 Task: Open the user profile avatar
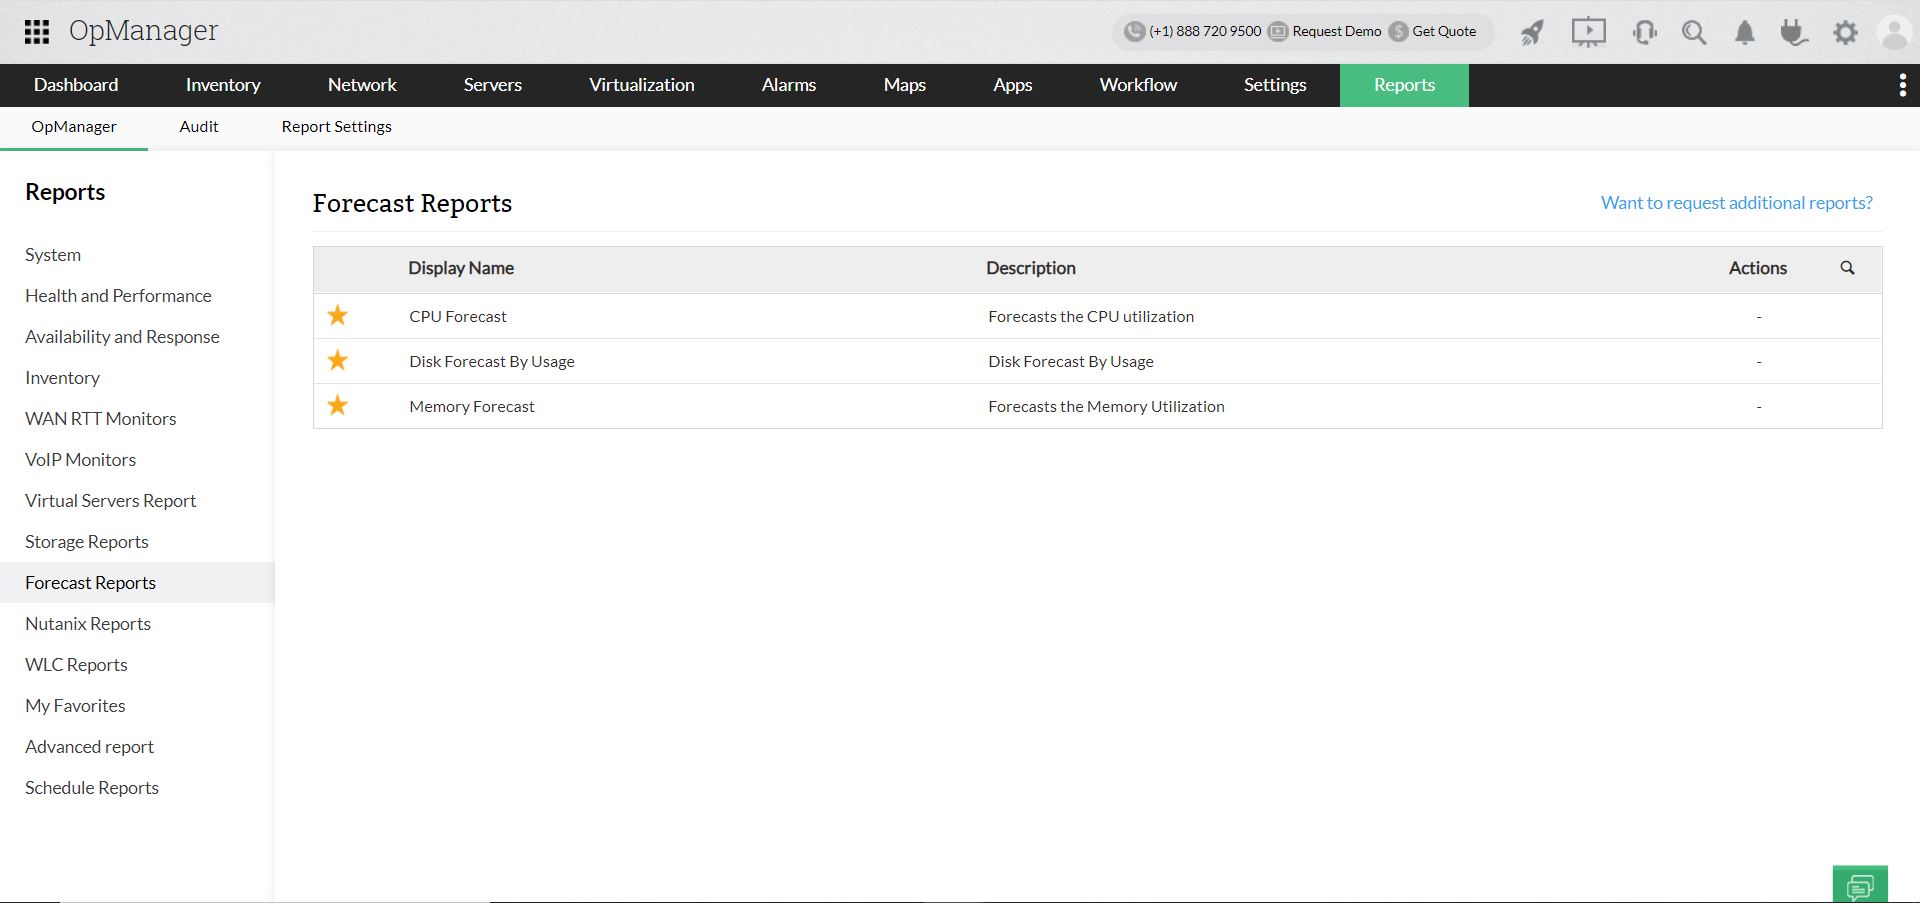point(1895,33)
